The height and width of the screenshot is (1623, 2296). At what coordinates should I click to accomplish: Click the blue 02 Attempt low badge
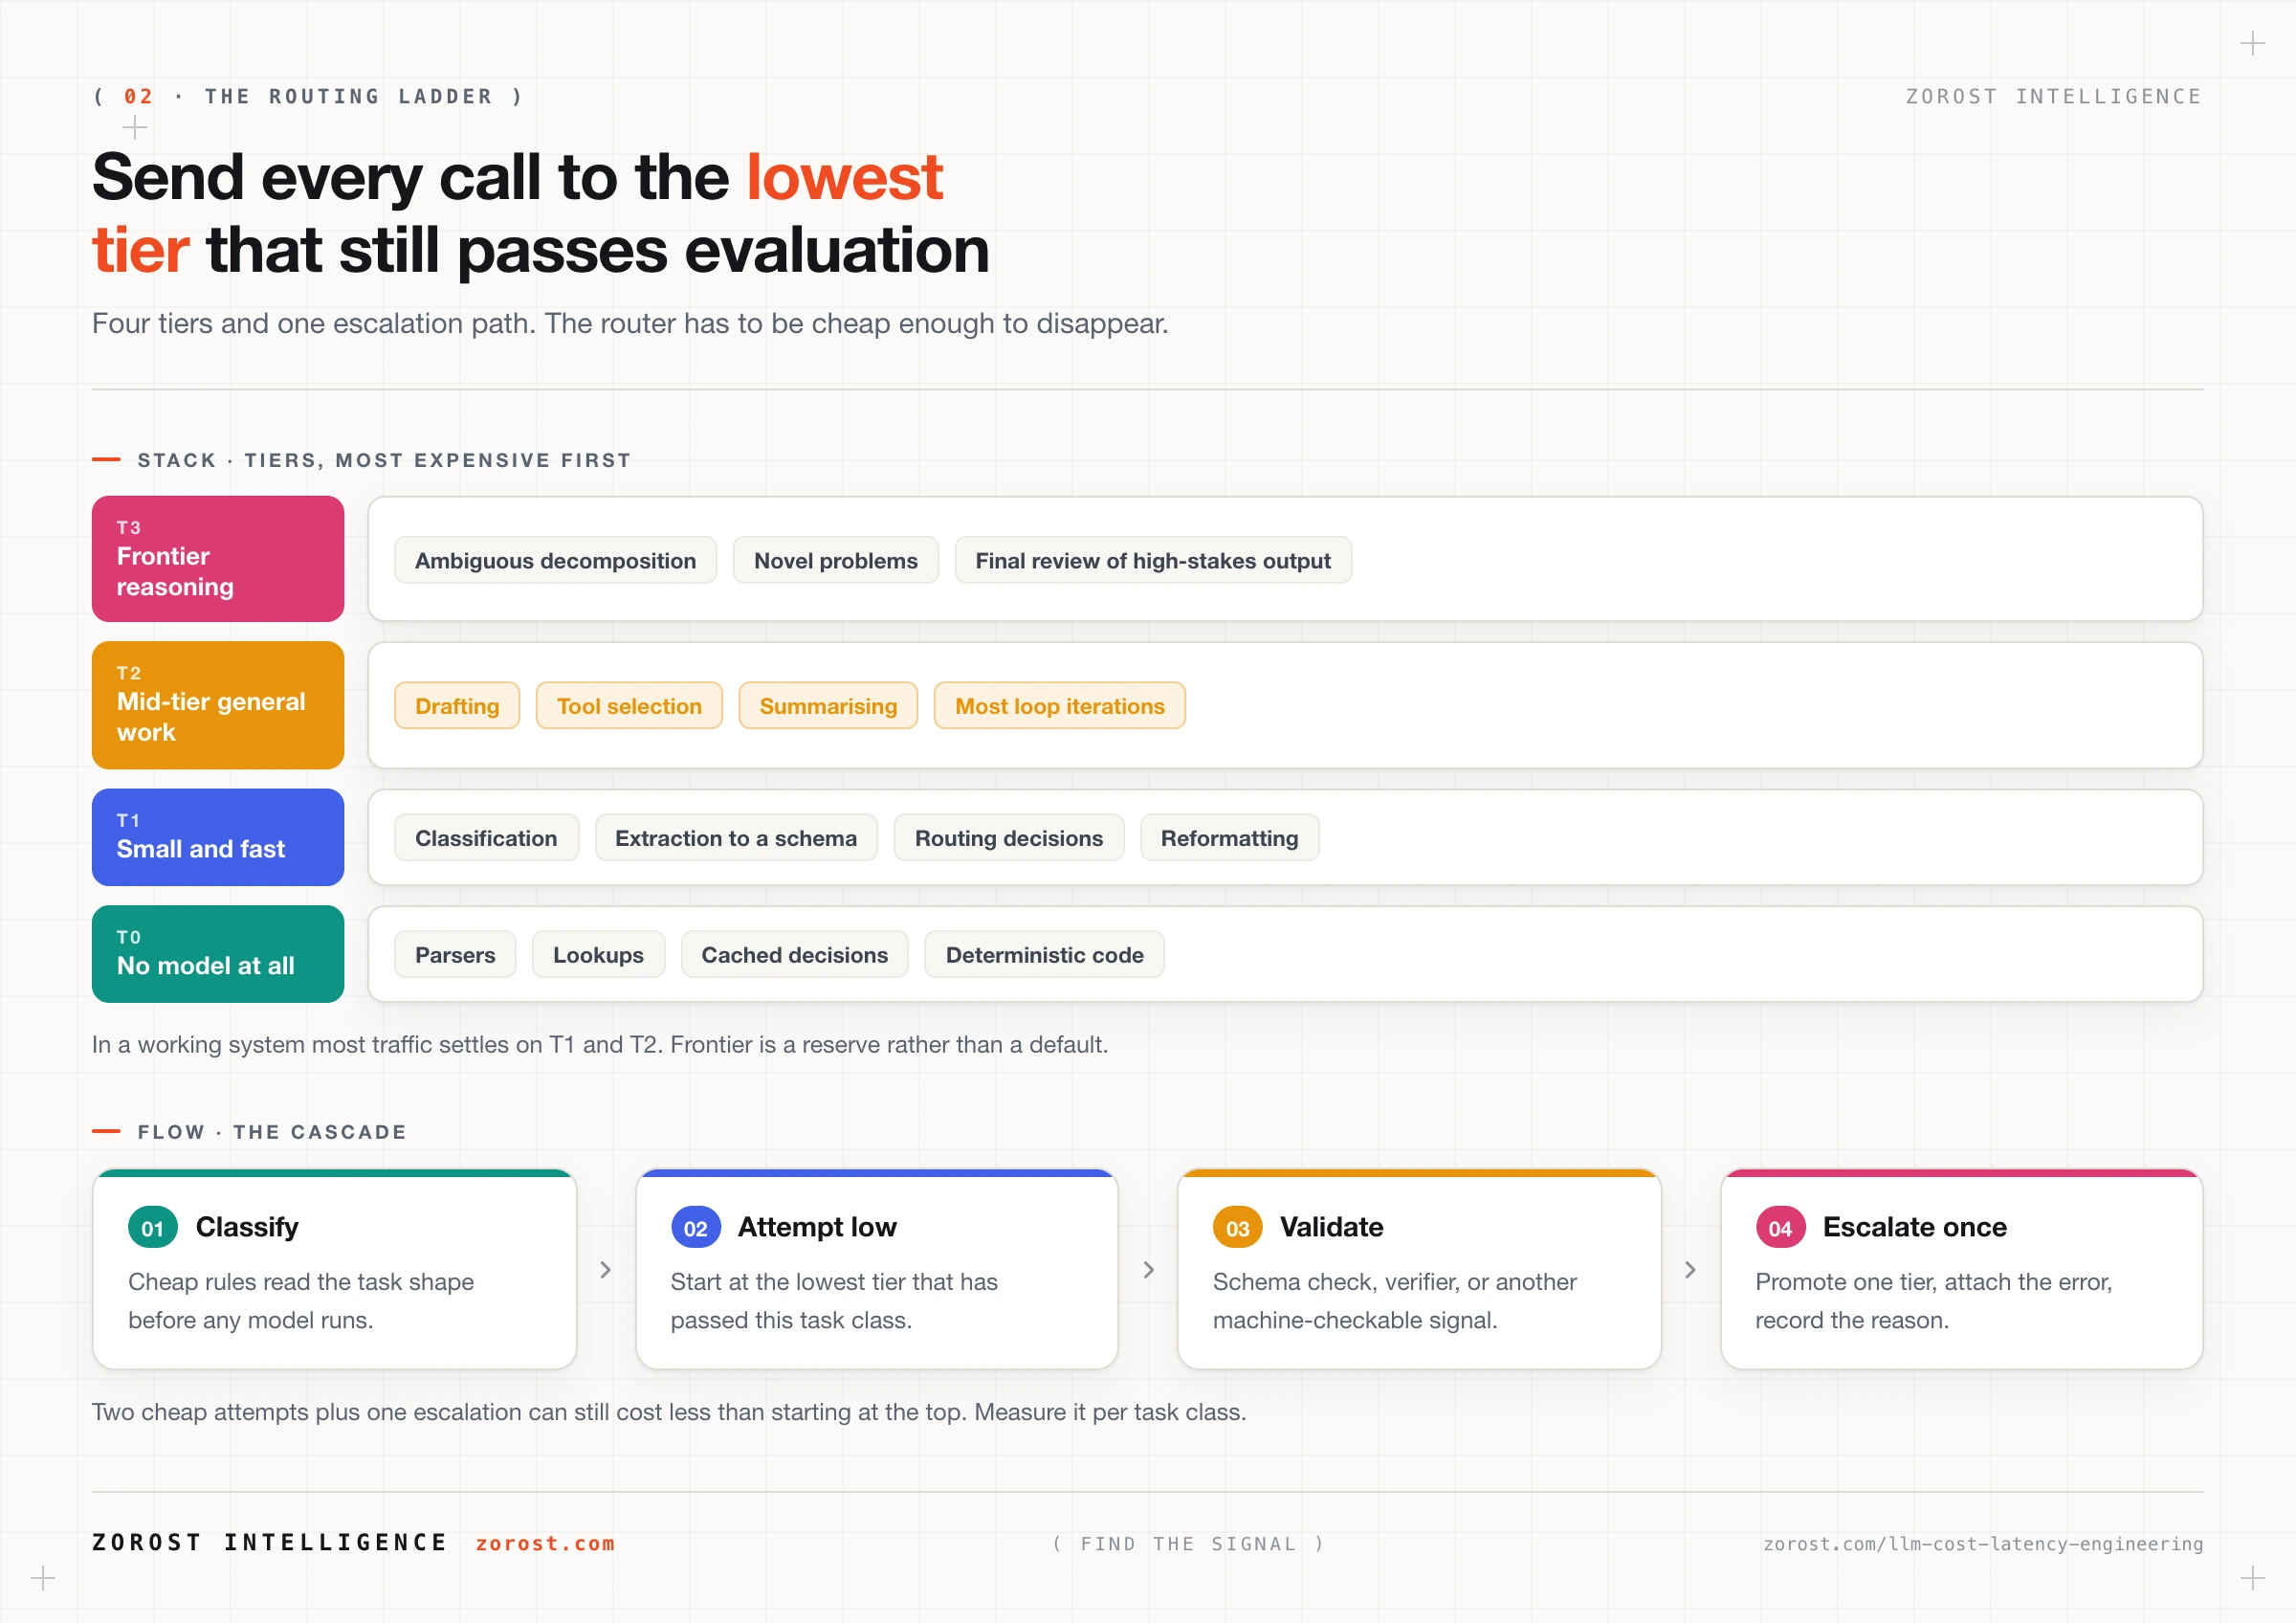695,1228
